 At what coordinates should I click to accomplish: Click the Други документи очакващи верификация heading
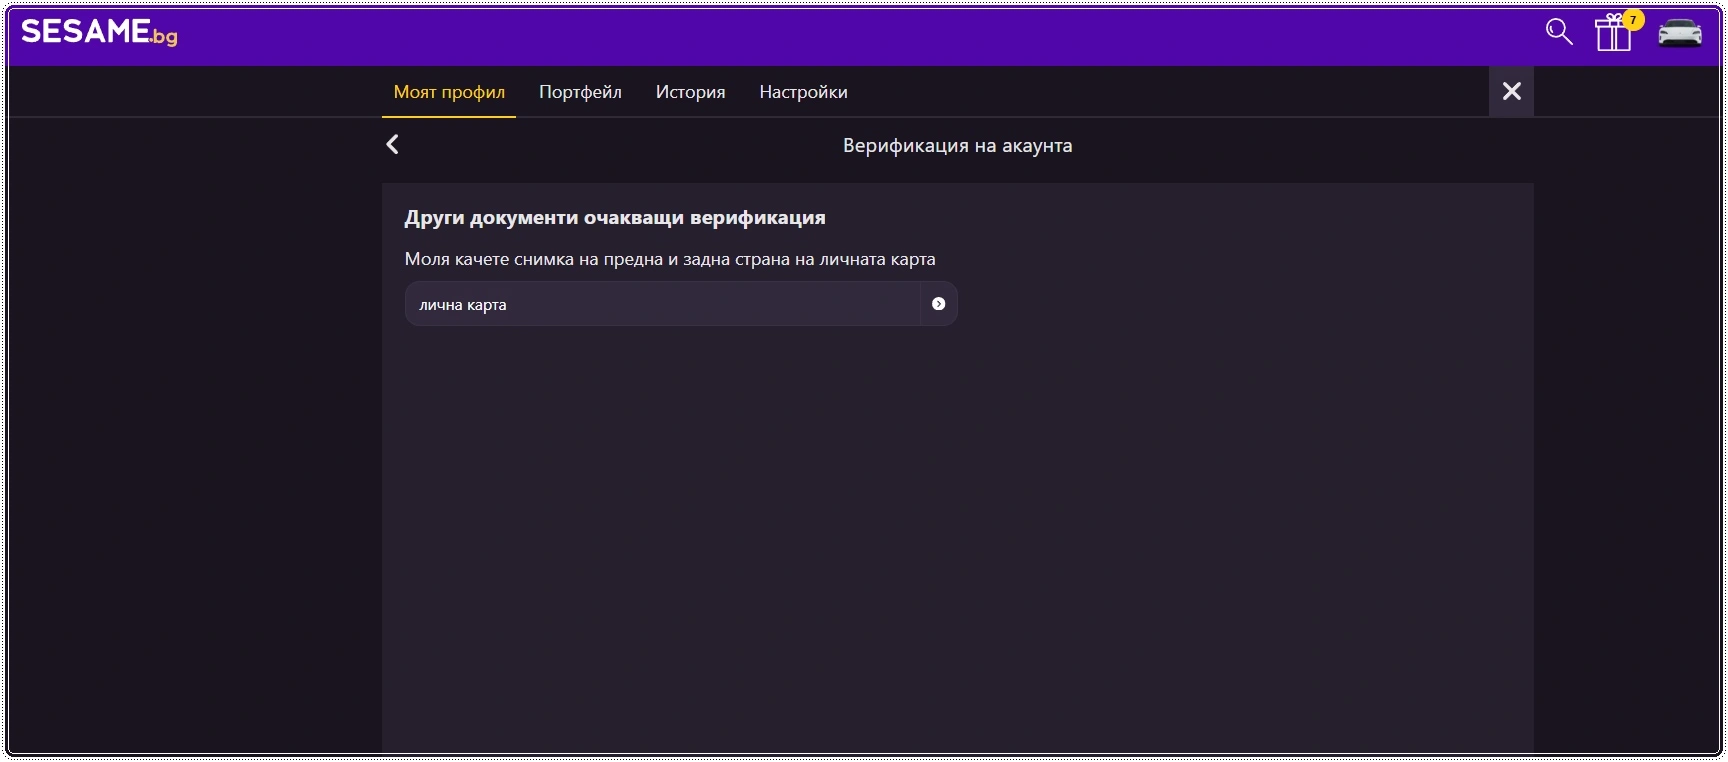point(615,218)
